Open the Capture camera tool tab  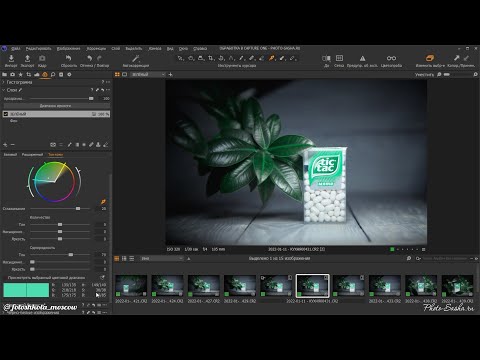tap(12, 74)
